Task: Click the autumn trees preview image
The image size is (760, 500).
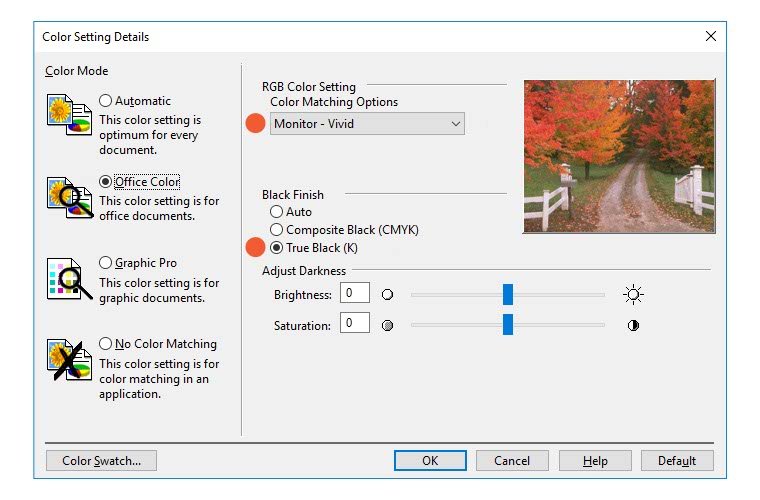Action: pyautogui.click(x=619, y=156)
